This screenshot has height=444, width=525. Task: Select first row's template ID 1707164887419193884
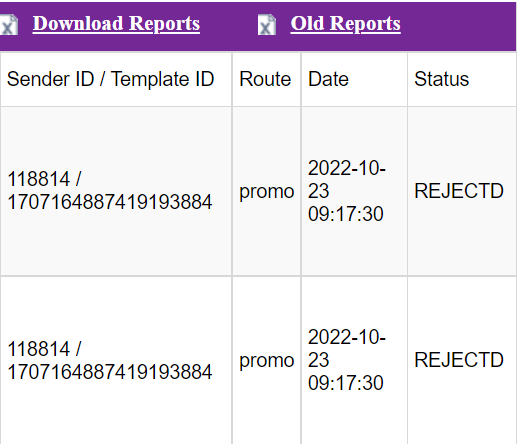[109, 202]
